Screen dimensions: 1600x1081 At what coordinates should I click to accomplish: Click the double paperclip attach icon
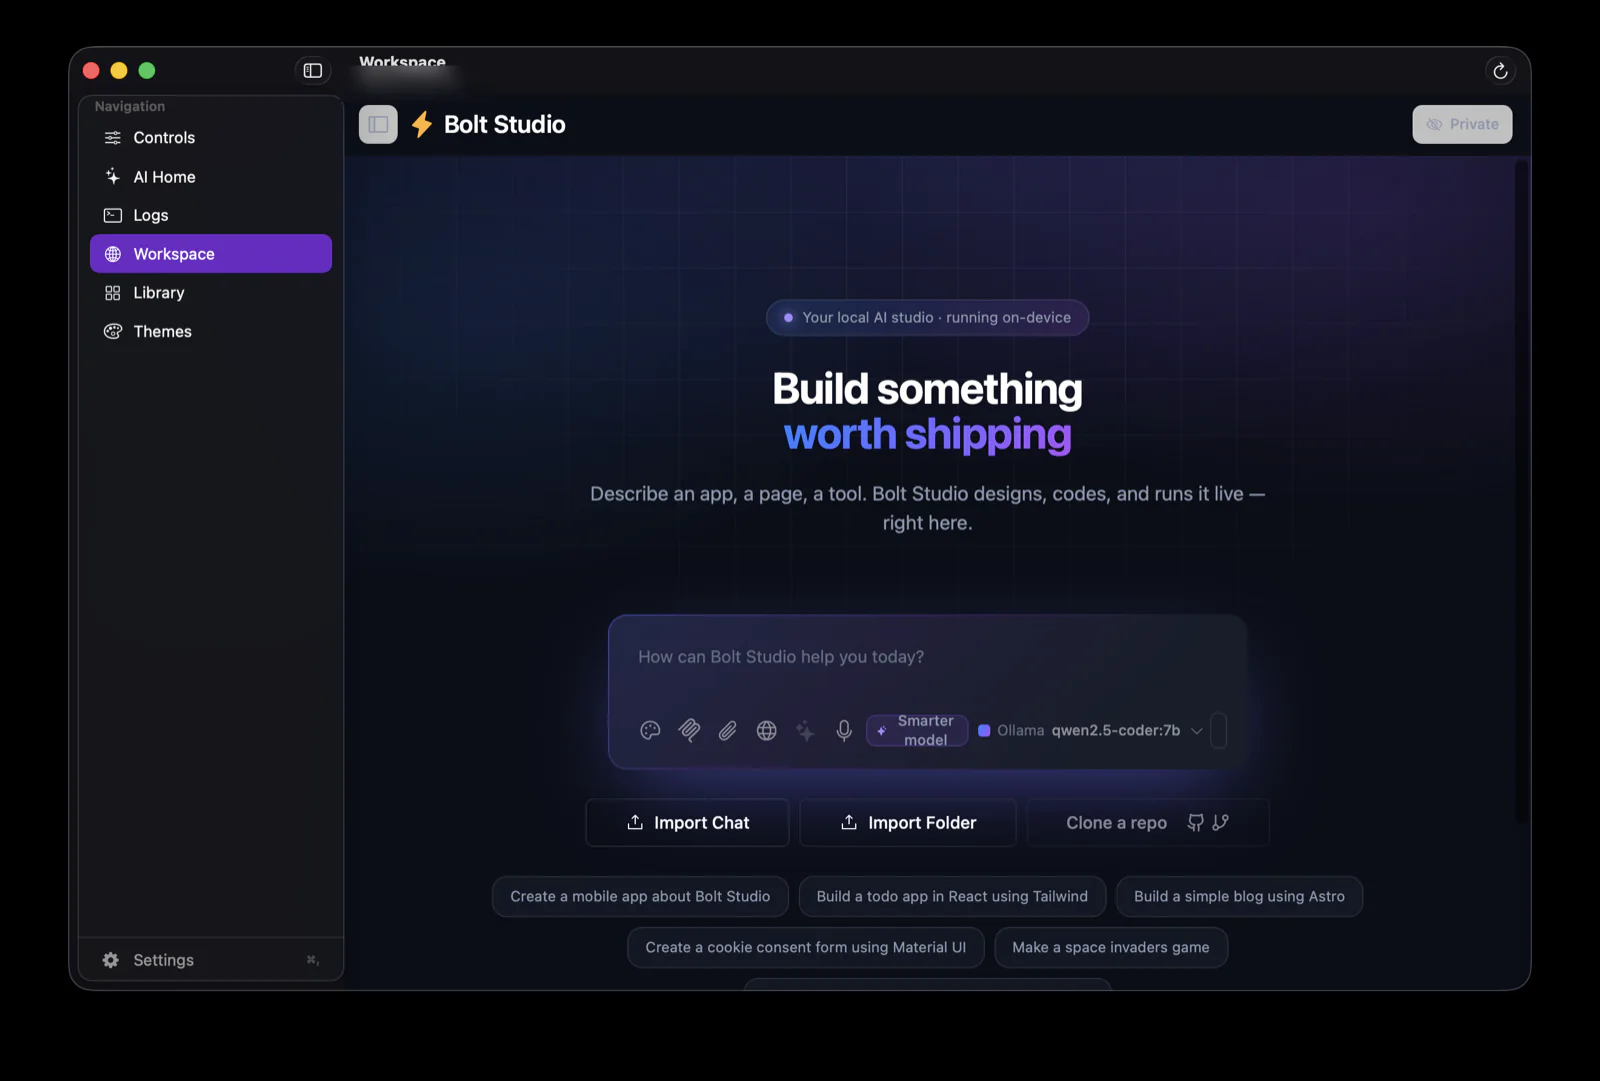click(x=689, y=731)
